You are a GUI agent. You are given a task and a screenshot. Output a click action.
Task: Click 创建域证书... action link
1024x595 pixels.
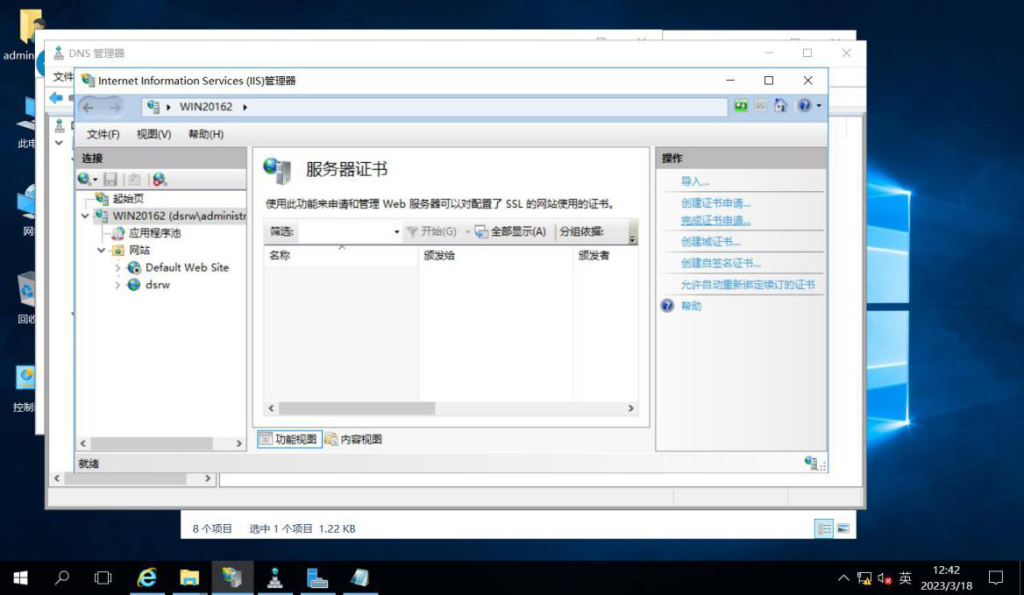click(x=711, y=242)
